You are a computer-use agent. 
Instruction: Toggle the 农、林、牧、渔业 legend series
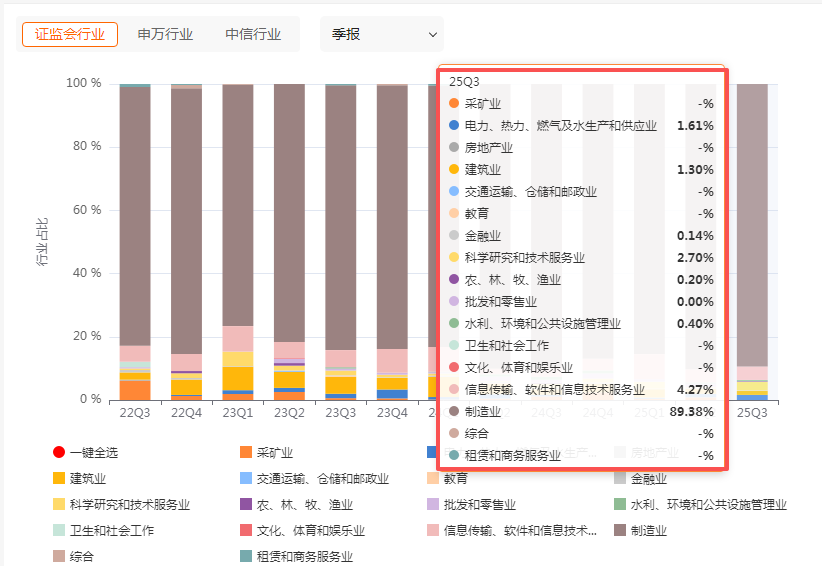(x=296, y=505)
